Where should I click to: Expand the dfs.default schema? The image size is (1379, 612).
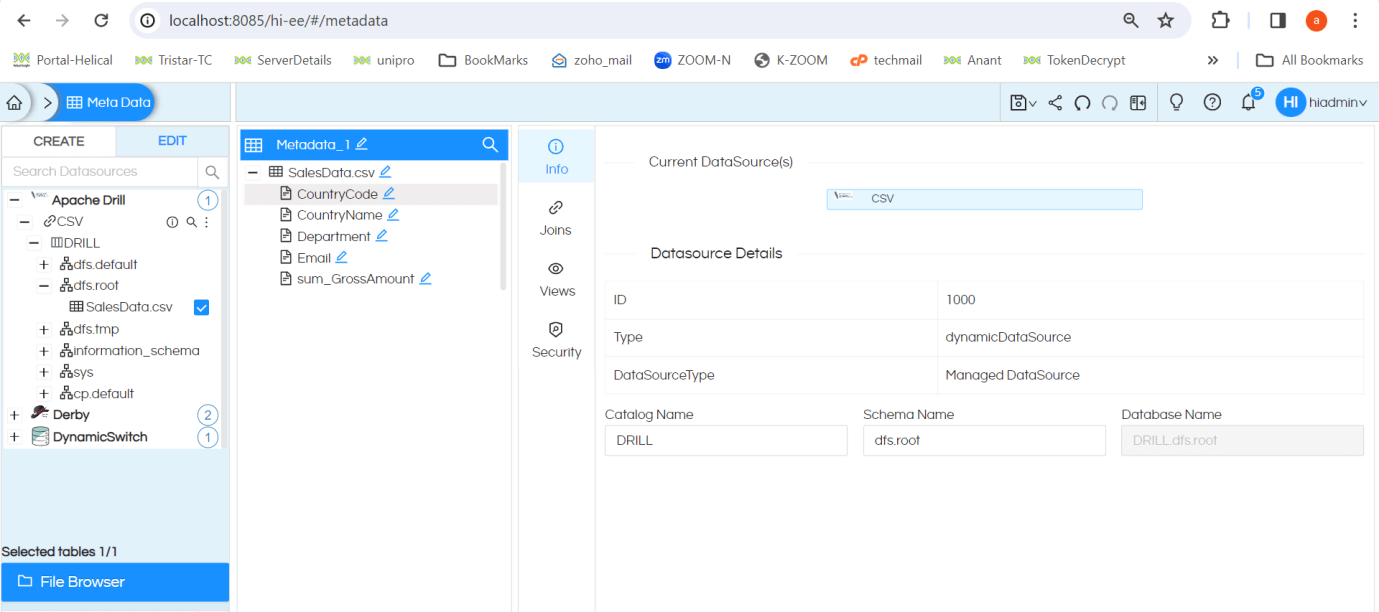pyautogui.click(x=44, y=265)
